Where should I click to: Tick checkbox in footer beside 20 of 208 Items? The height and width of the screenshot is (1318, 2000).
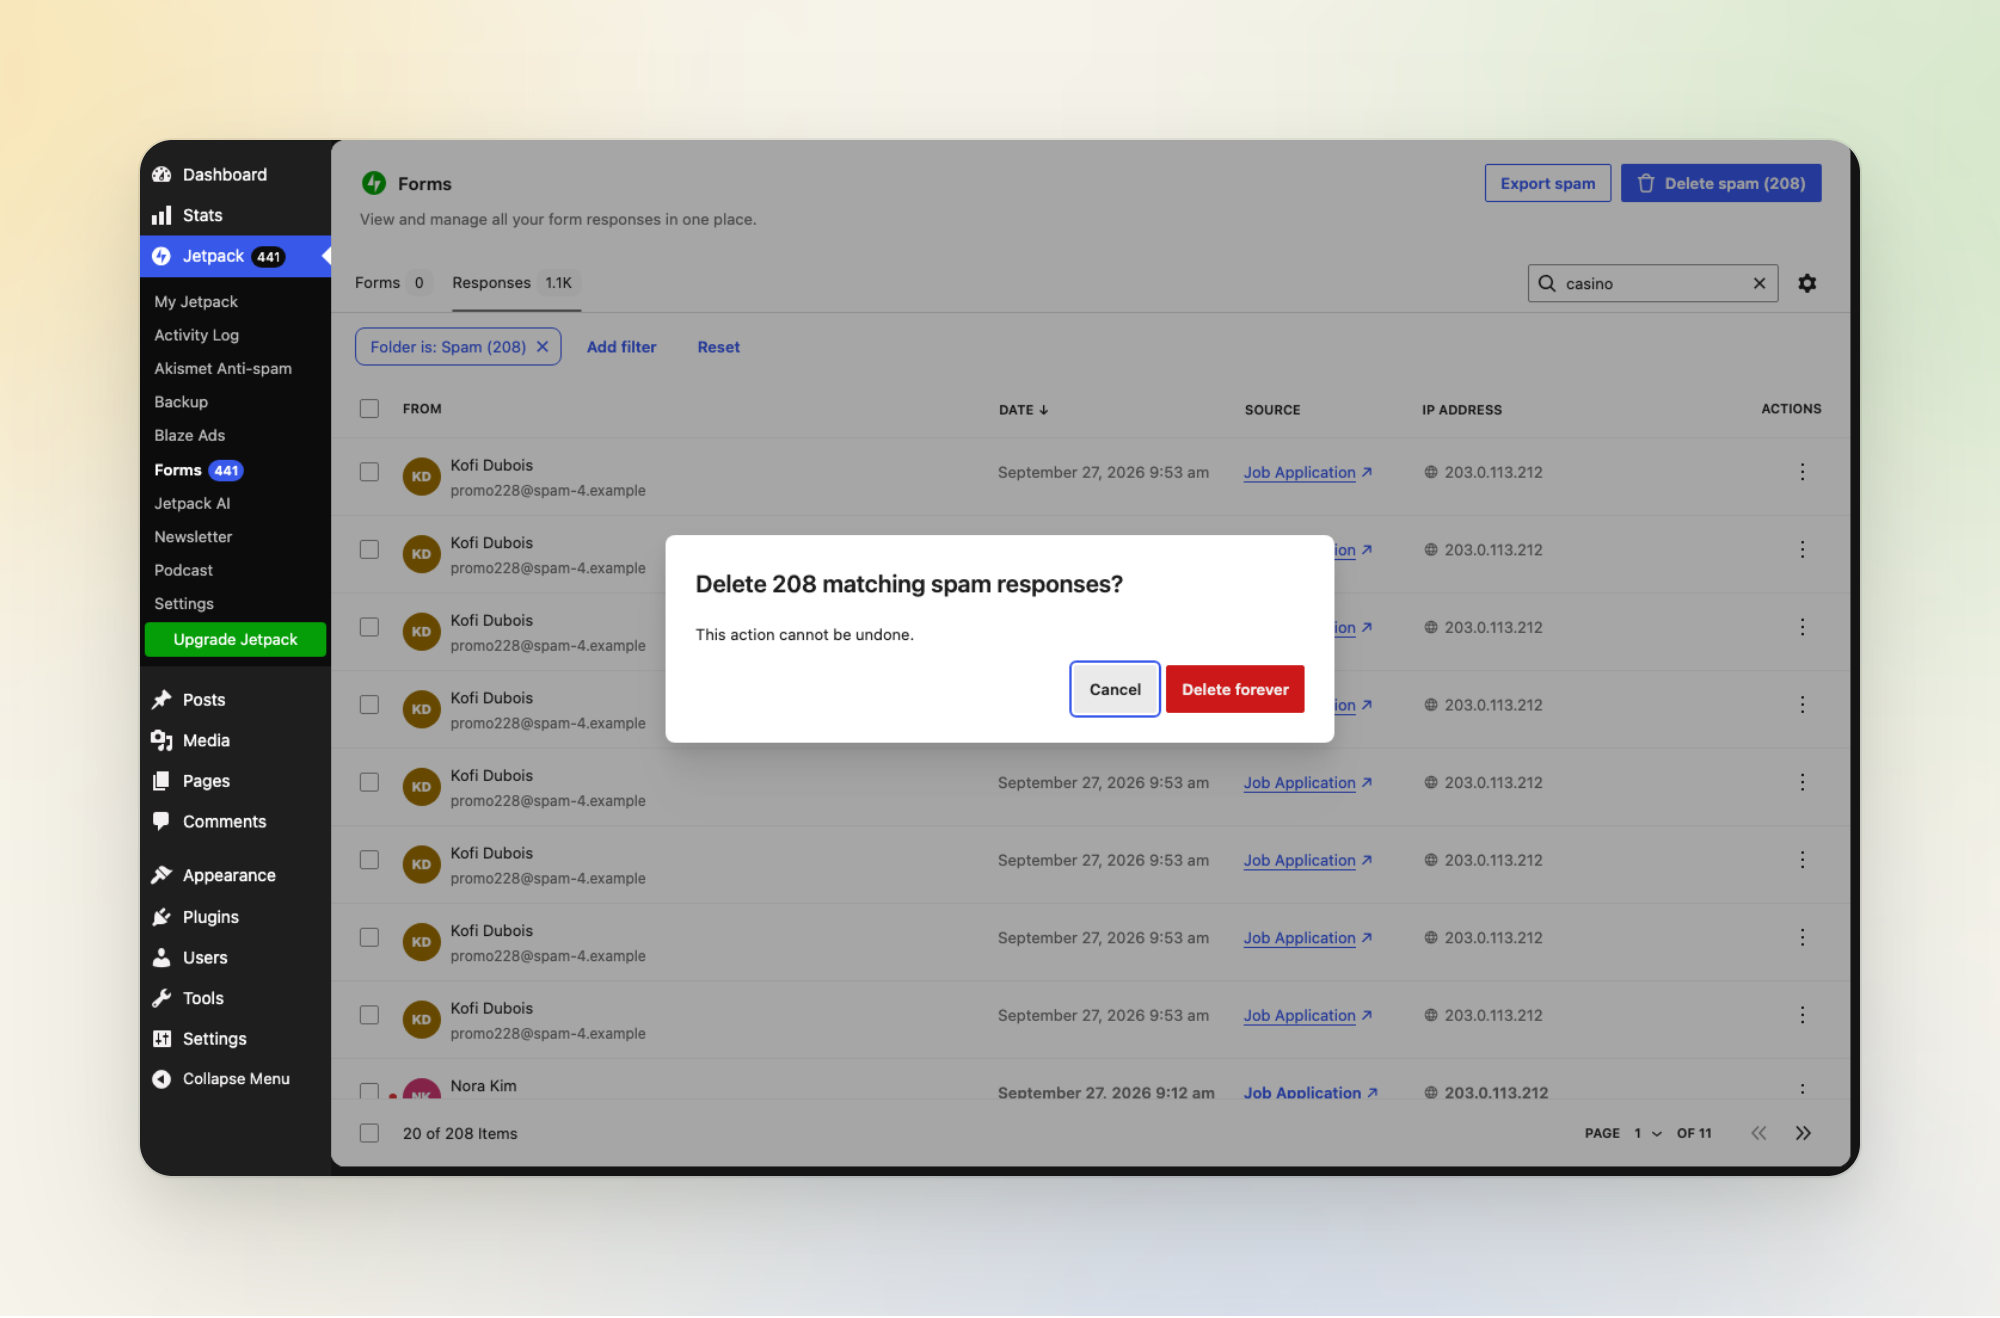[x=369, y=1133]
